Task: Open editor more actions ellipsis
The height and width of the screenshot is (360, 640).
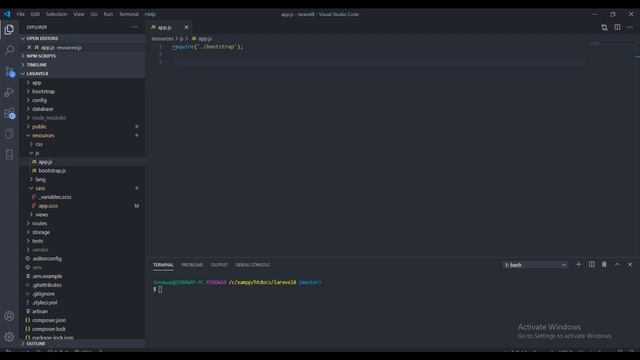Action: tap(630, 27)
